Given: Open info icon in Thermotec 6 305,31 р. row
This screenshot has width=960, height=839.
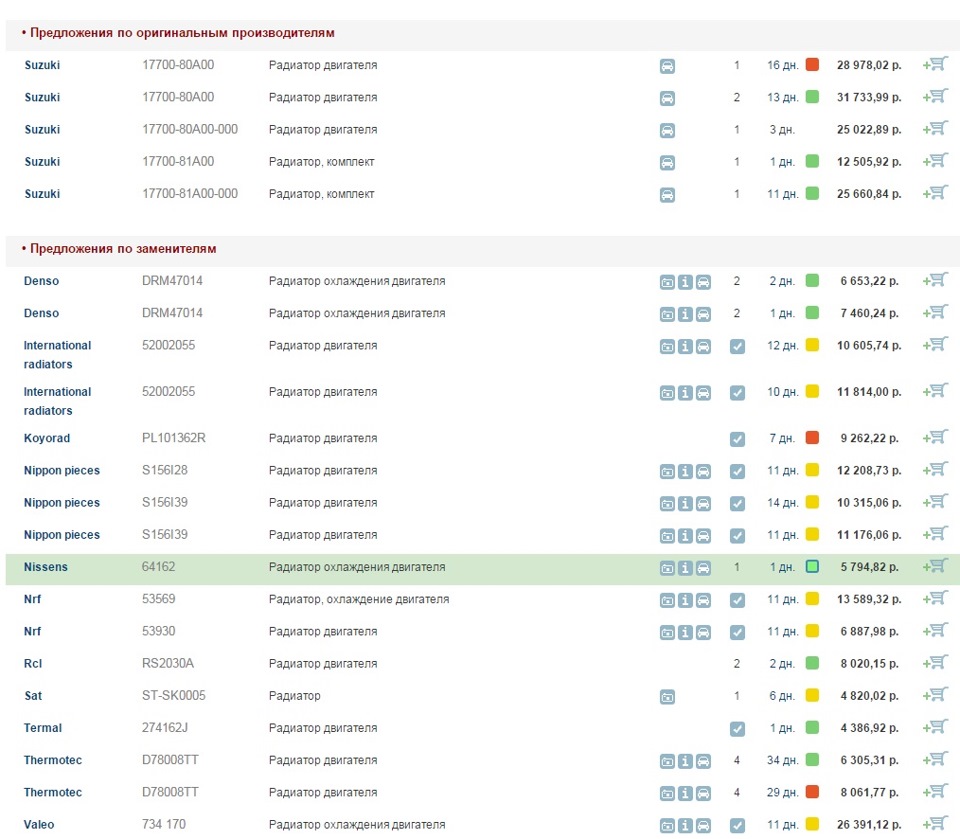Looking at the screenshot, I should pyautogui.click(x=686, y=761).
